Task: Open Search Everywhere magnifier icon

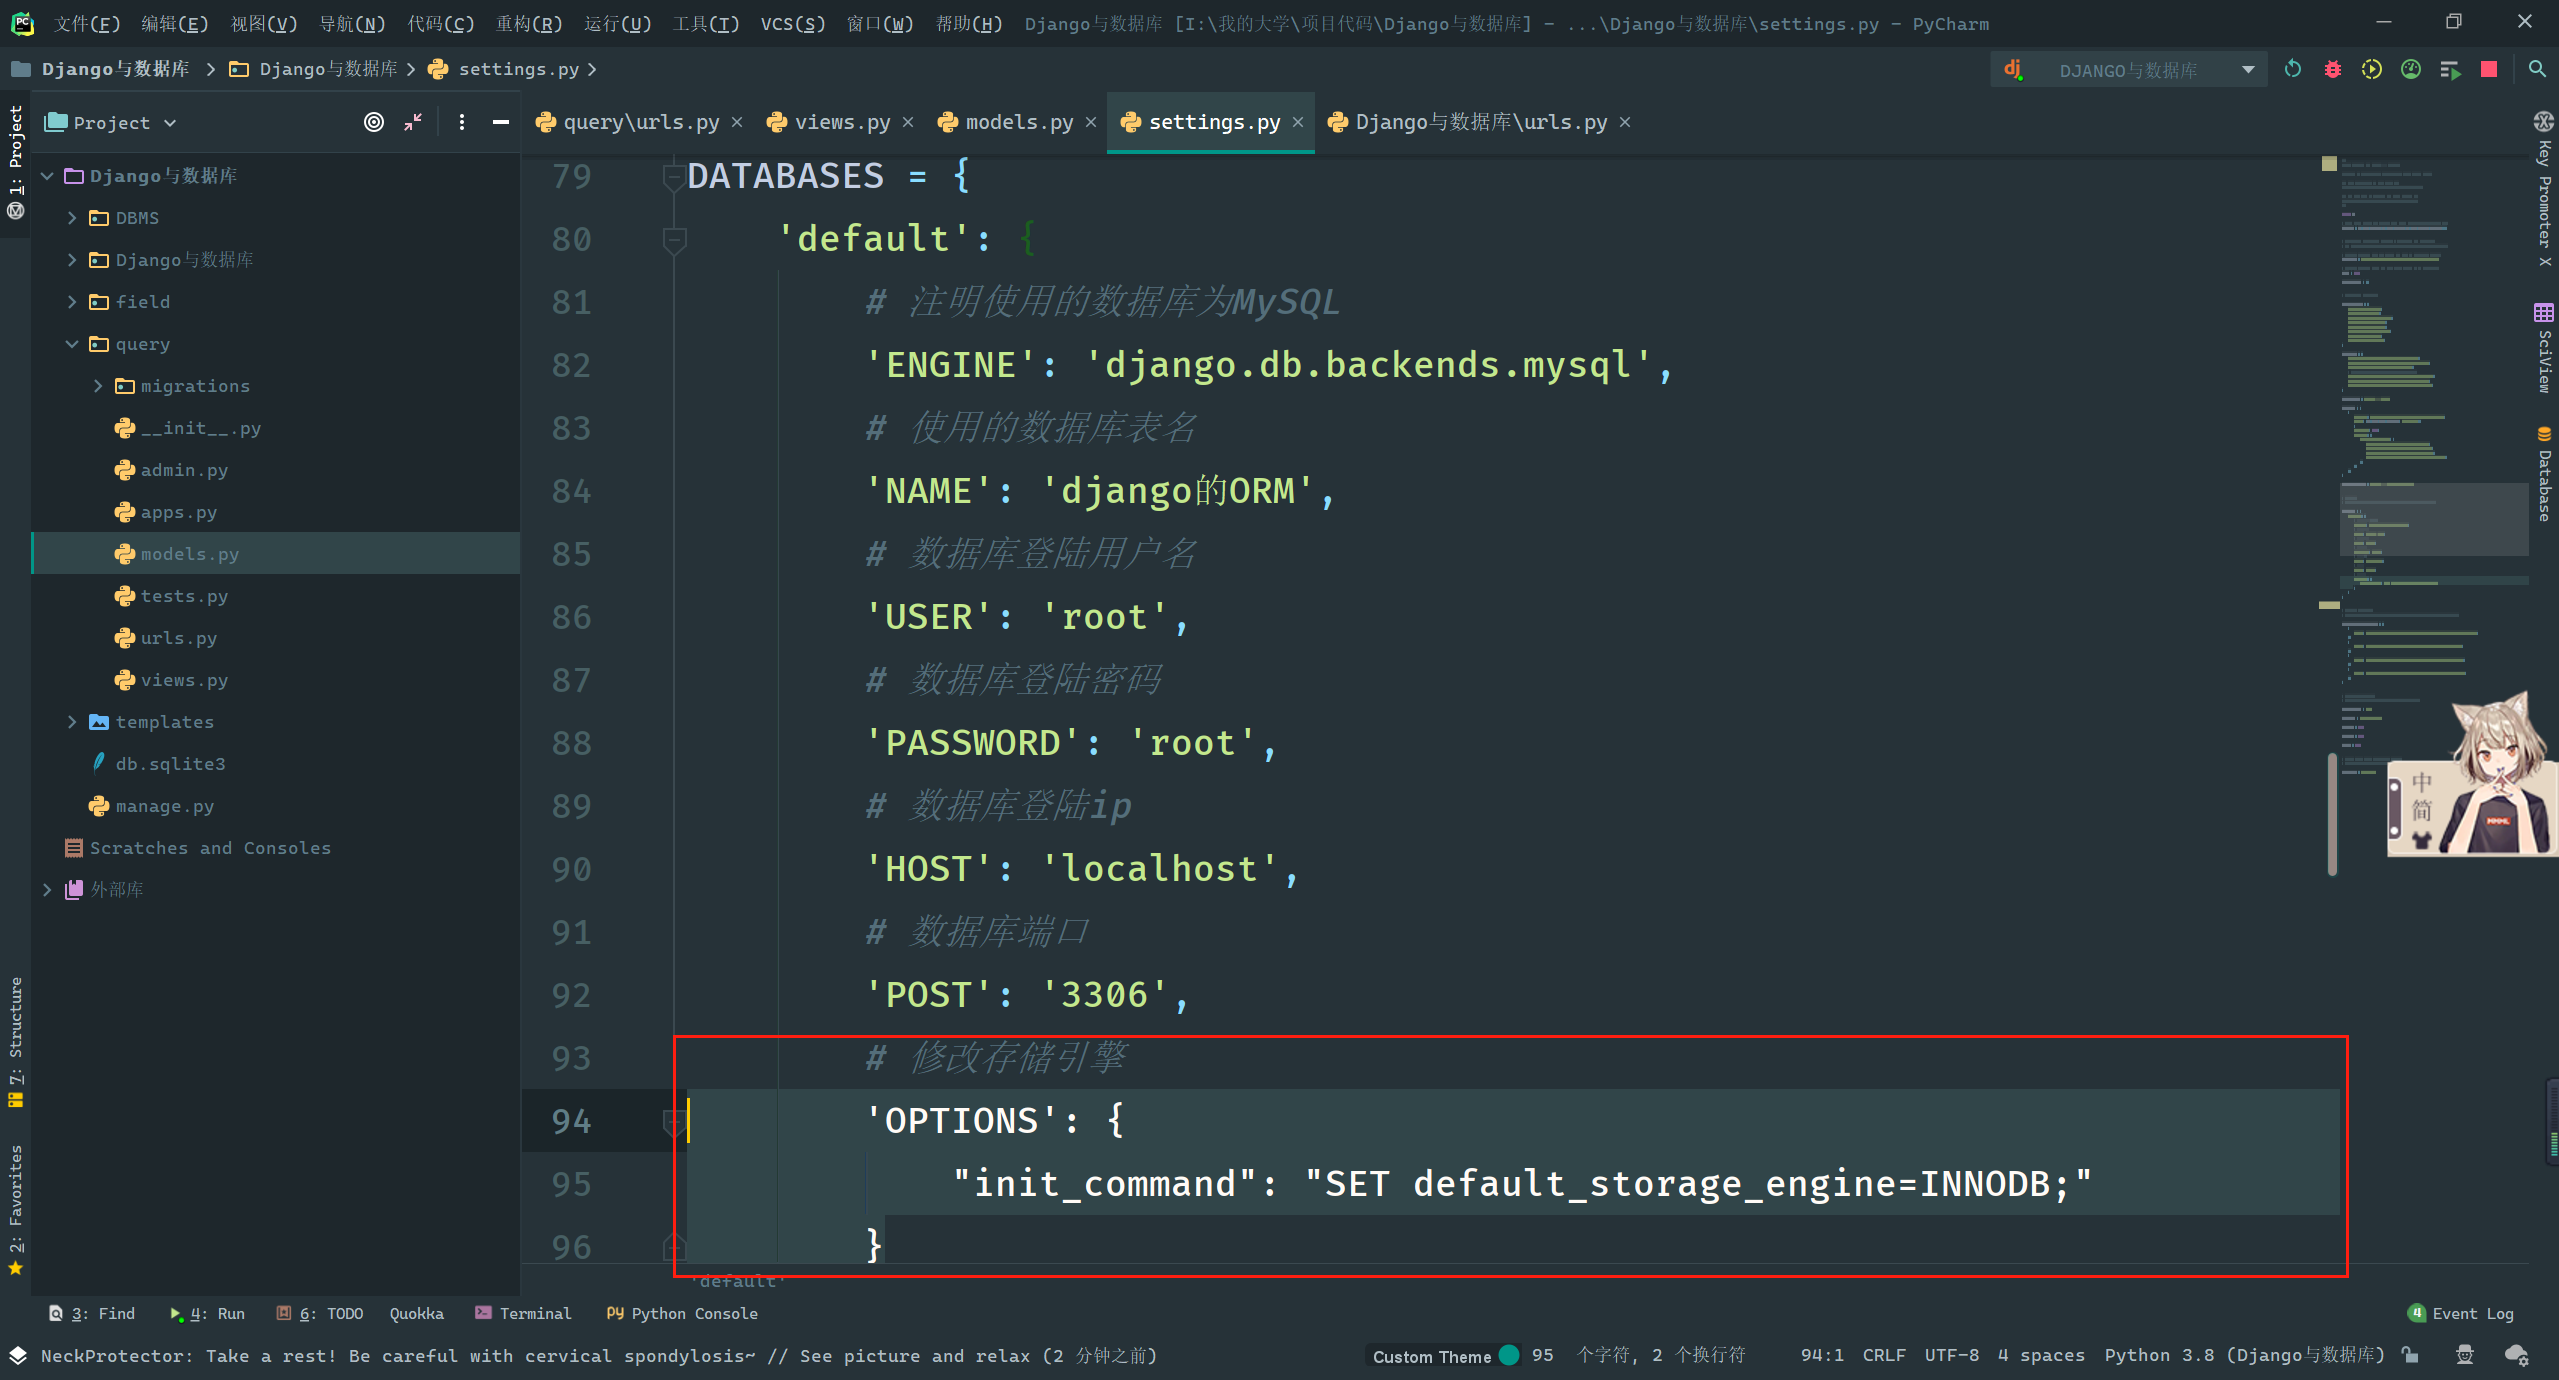Action: [2537, 69]
